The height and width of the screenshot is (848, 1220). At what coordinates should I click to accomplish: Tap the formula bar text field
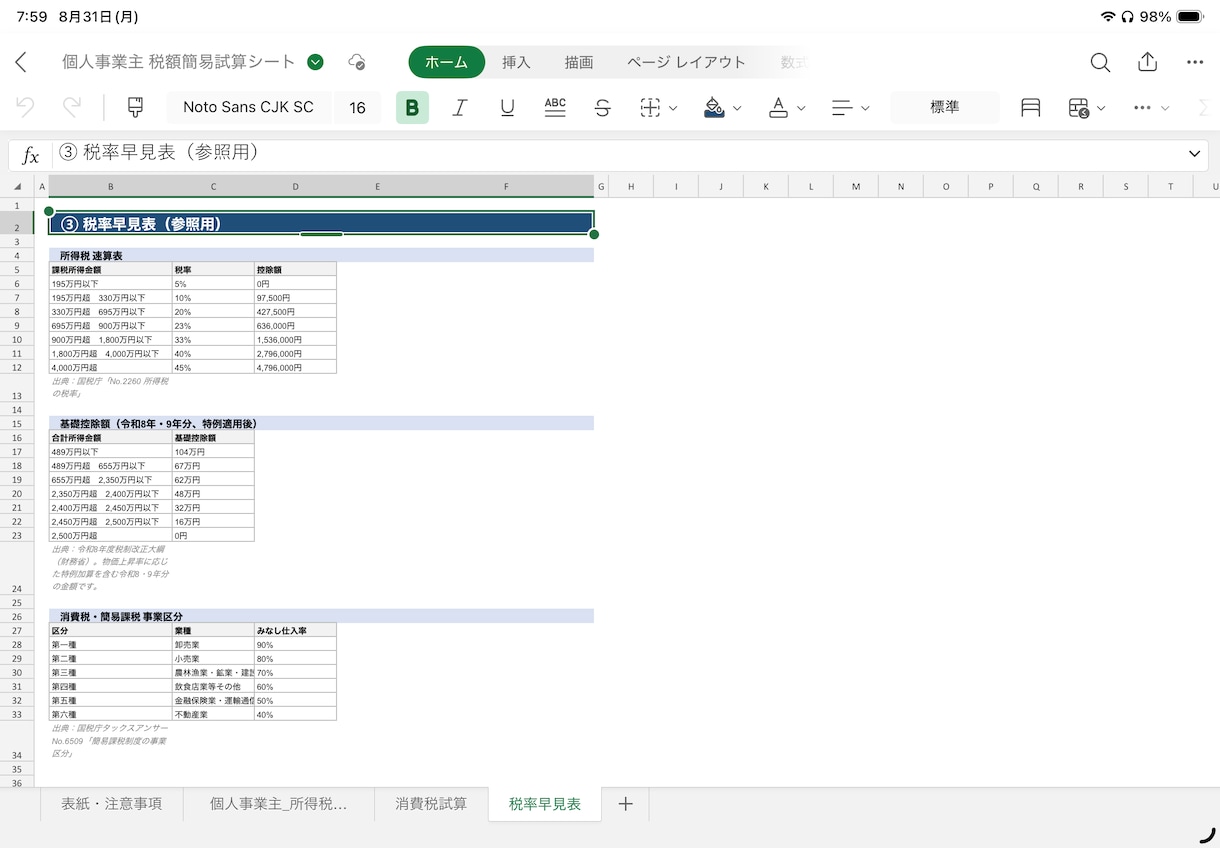[615, 154]
